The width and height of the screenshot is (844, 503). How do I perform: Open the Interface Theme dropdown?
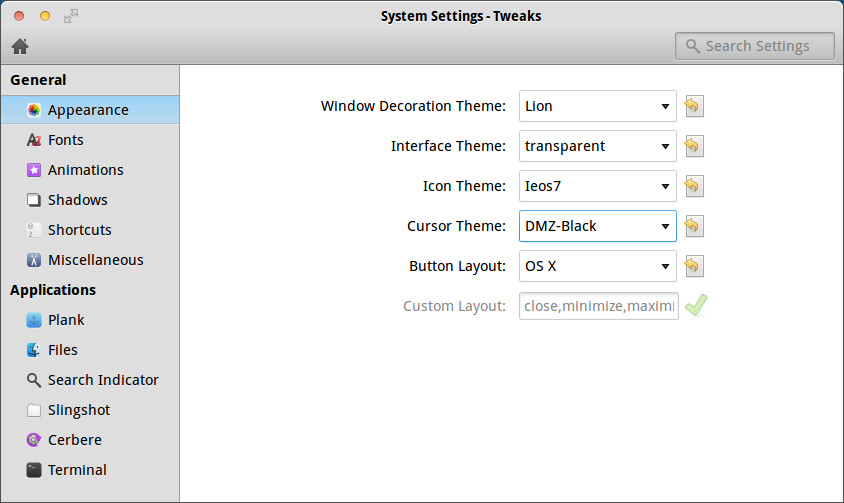[597, 146]
